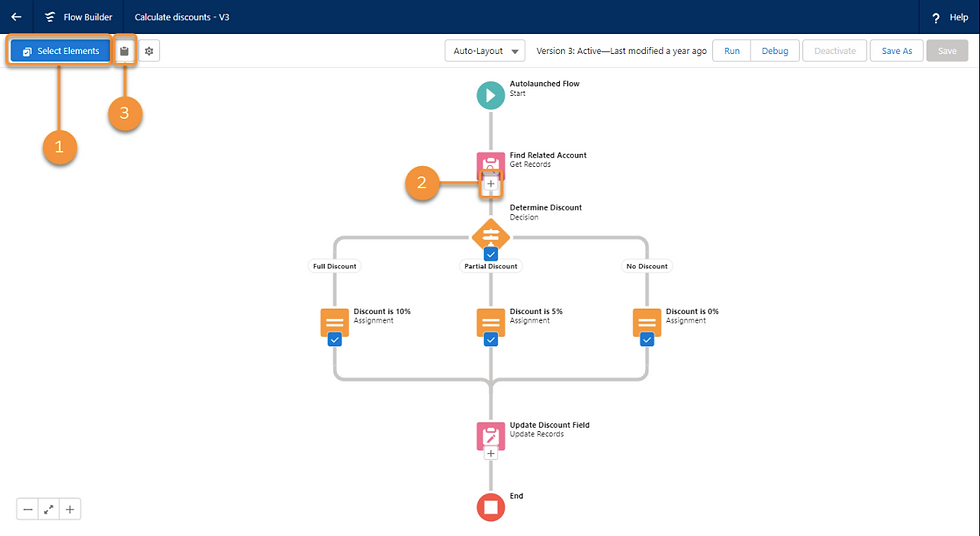Zoom in the canvas with plus
Screen dimensions: 980x536
coord(70,510)
